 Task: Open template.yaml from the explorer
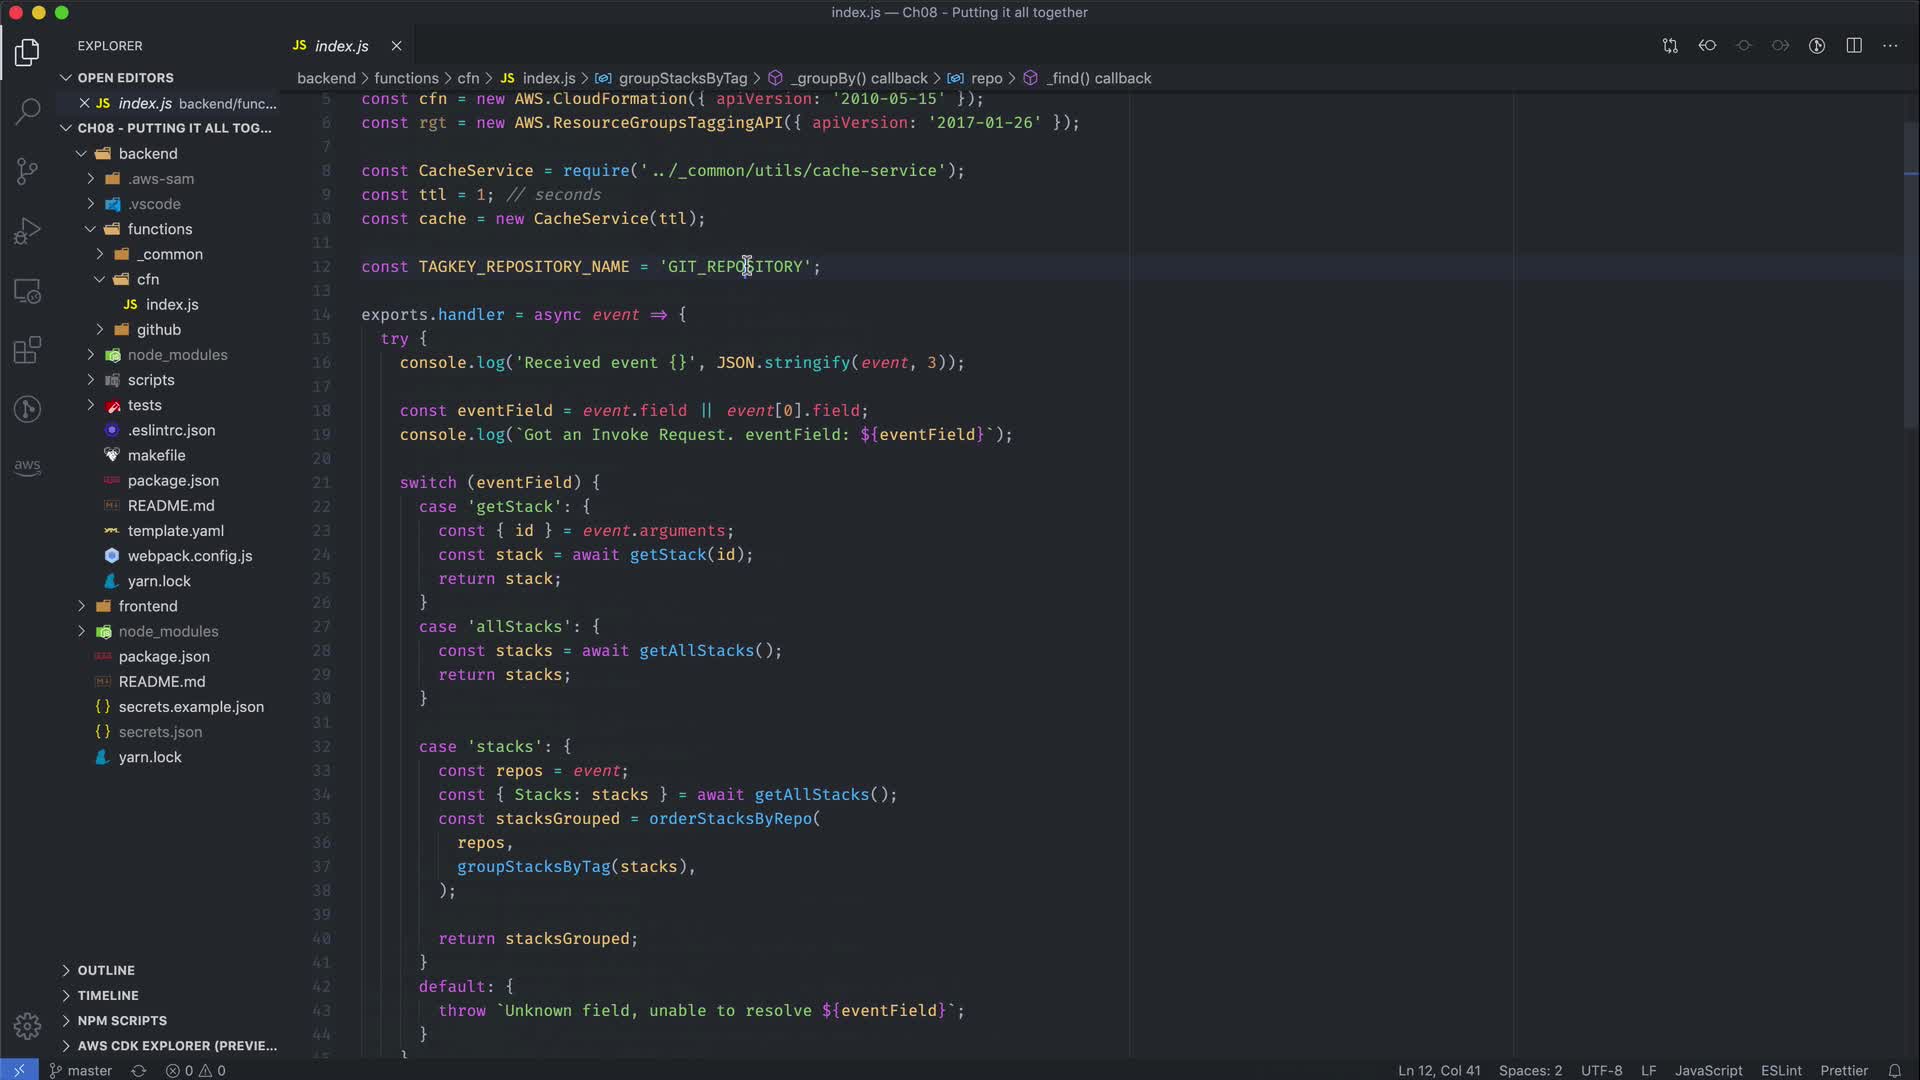(175, 530)
